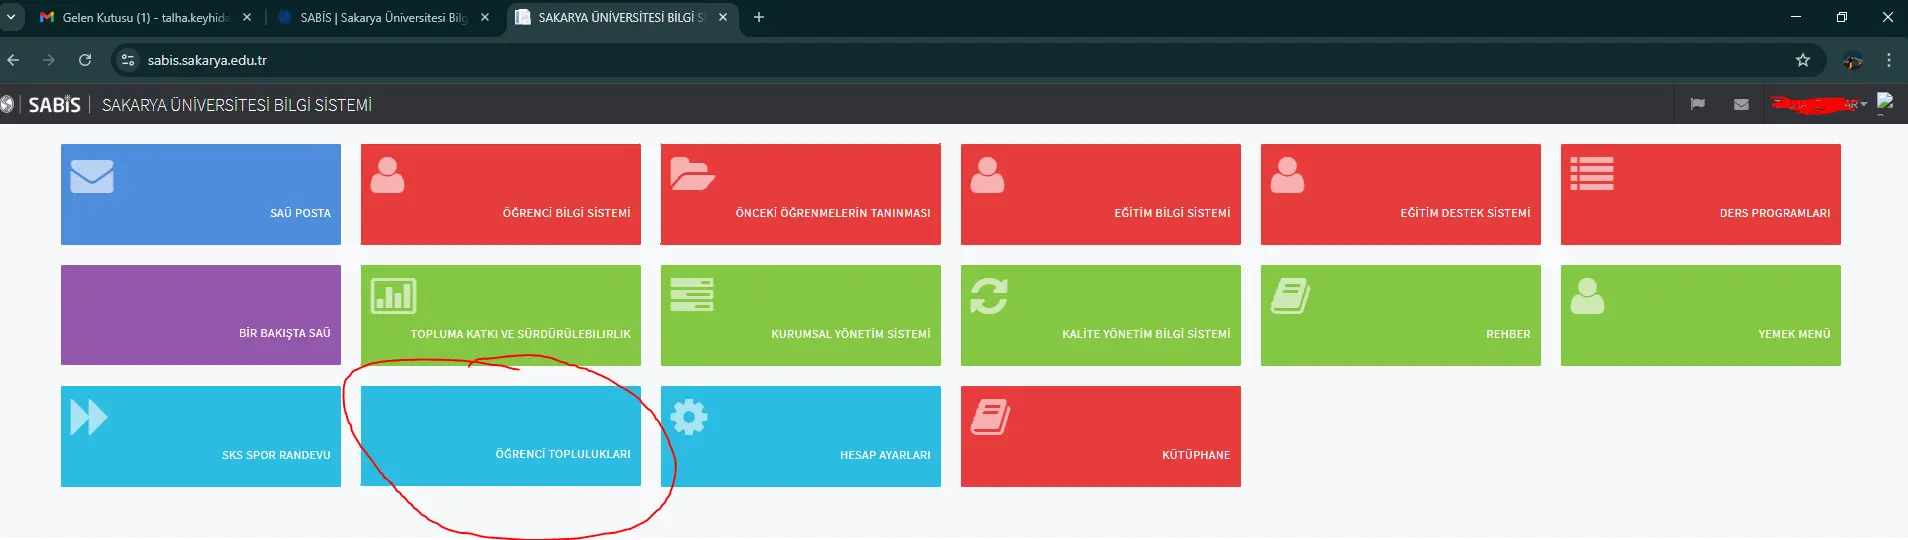
Task: Click the flag icon in SABİS header
Action: pyautogui.click(x=1697, y=104)
